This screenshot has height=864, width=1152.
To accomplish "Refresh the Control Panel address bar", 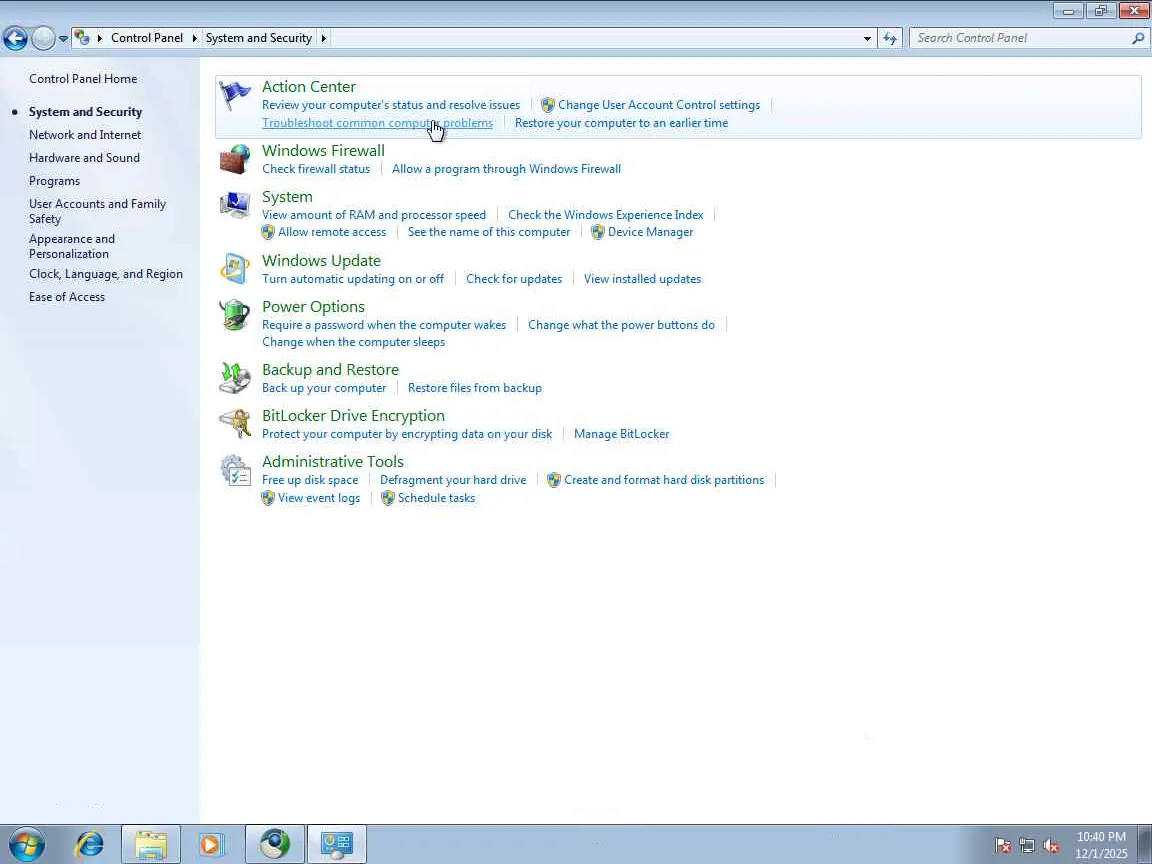I will click(890, 38).
